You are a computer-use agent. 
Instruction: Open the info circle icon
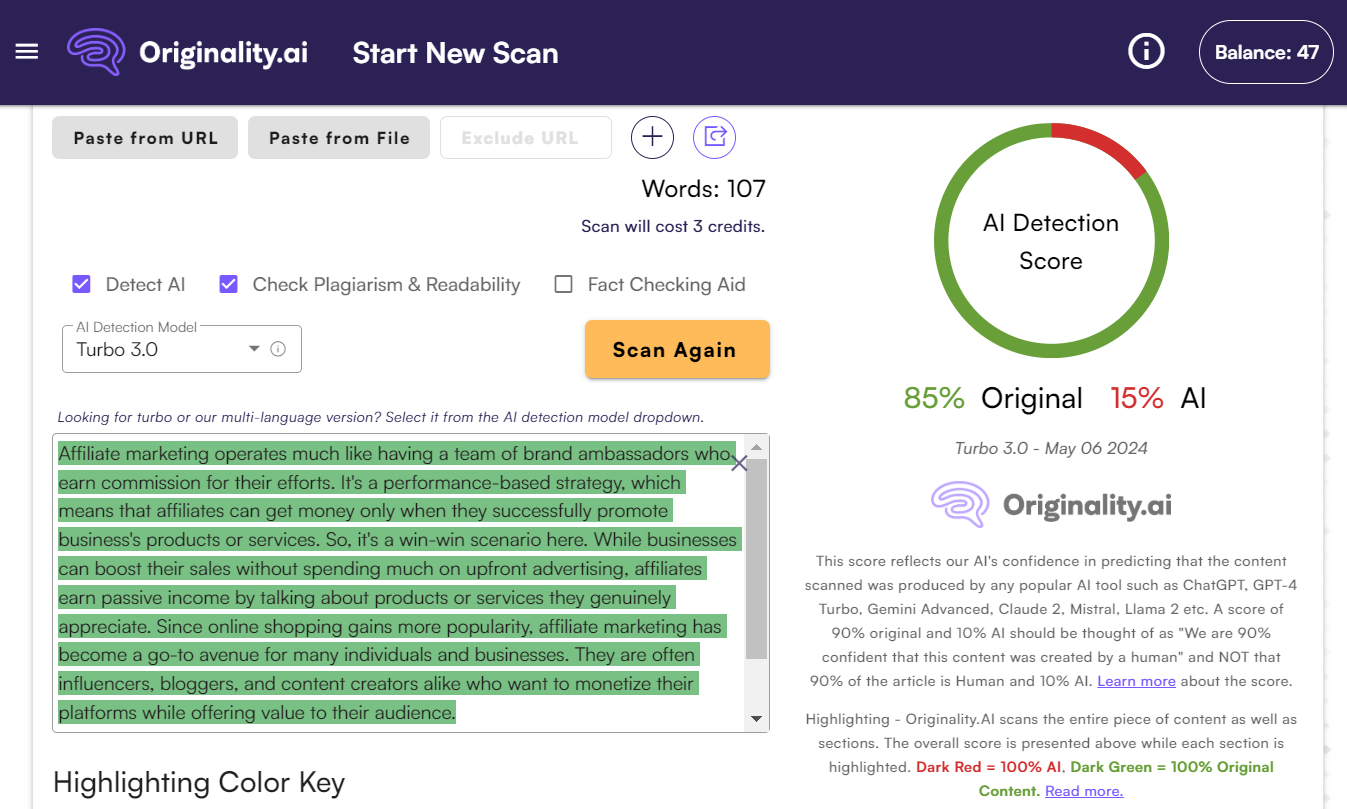[1146, 51]
